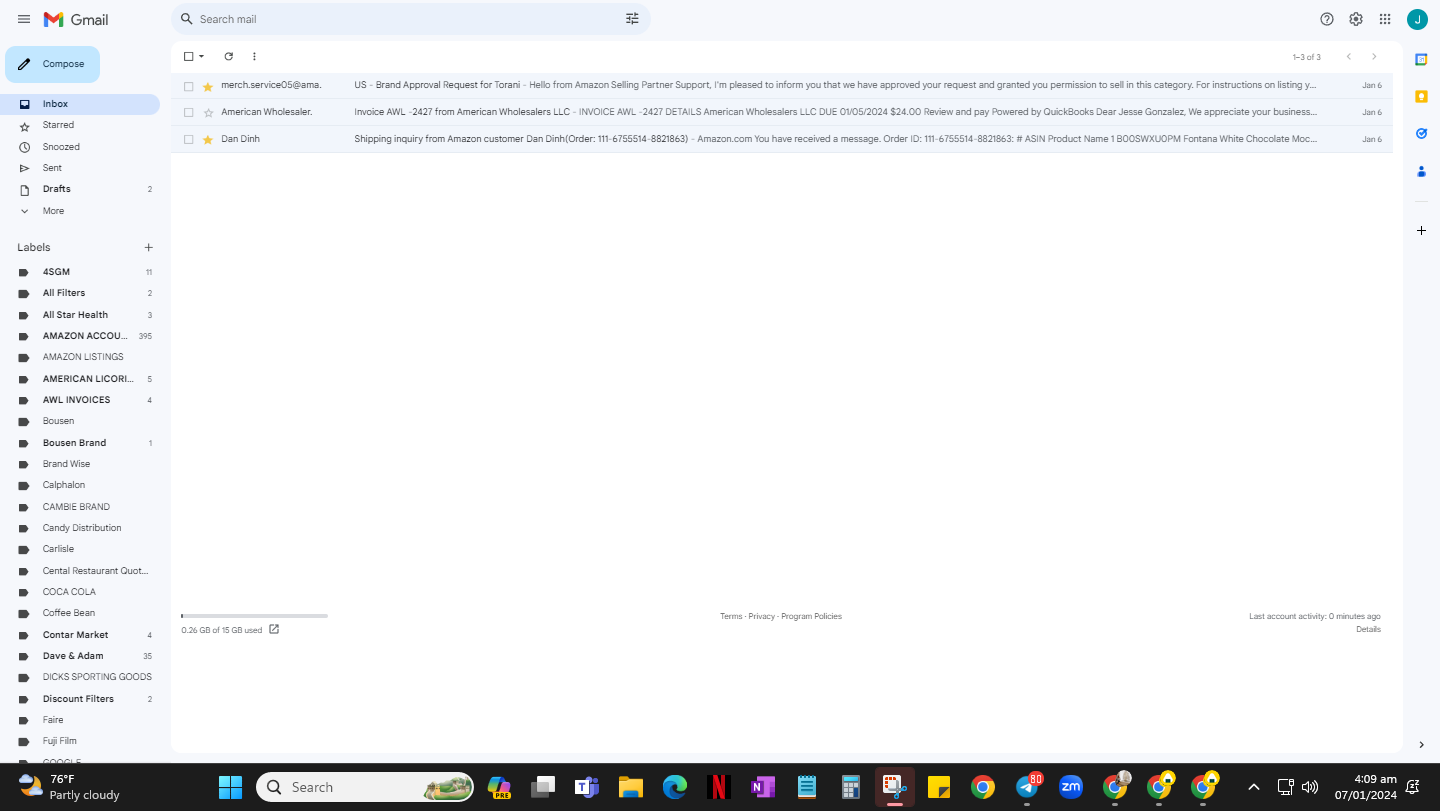Viewport: 1440px width, 811px height.
Task: Open the select dropdown arrow beside checkbox
Action: click(x=201, y=57)
